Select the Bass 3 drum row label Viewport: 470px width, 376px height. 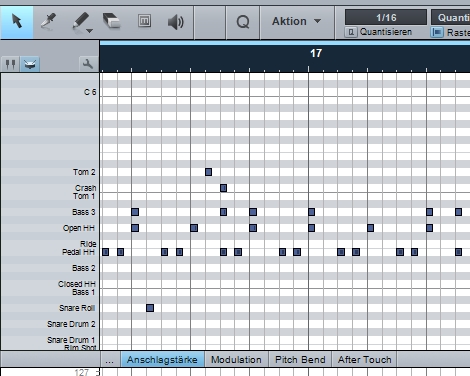pos(84,212)
